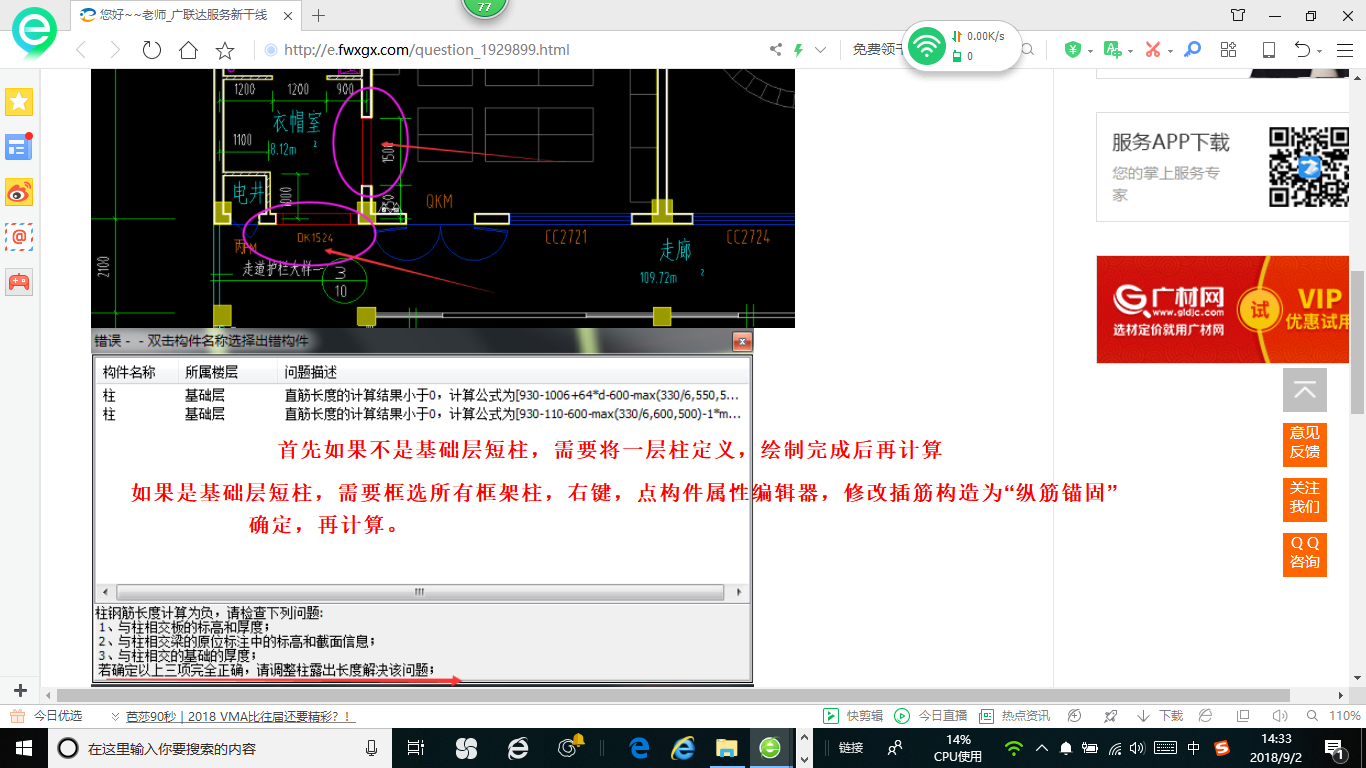Click the 110% zoom level control
This screenshot has width=1366, height=768.
pyautogui.click(x=1336, y=716)
